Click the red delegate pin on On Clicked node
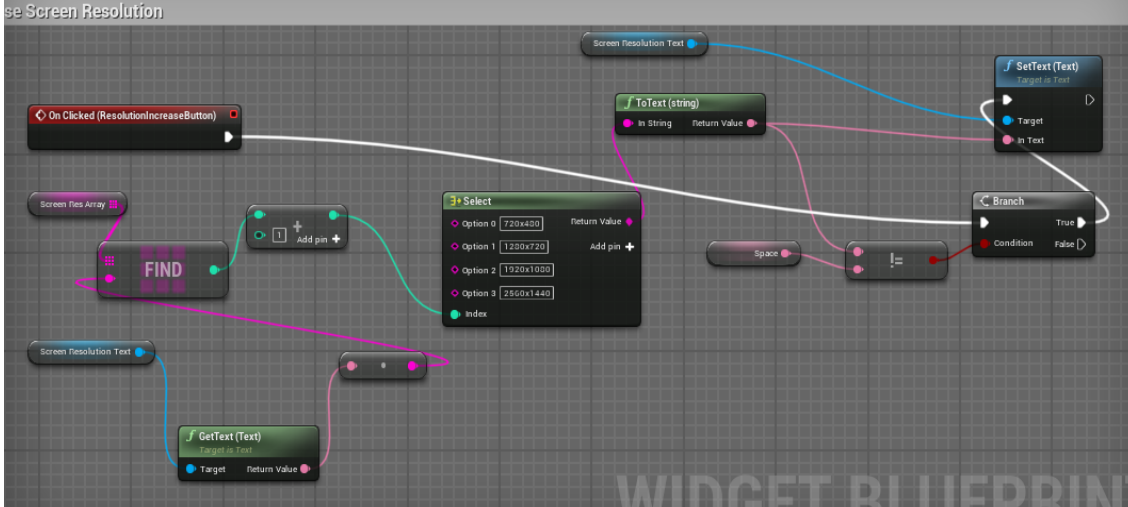The image size is (1128, 507). point(233,114)
